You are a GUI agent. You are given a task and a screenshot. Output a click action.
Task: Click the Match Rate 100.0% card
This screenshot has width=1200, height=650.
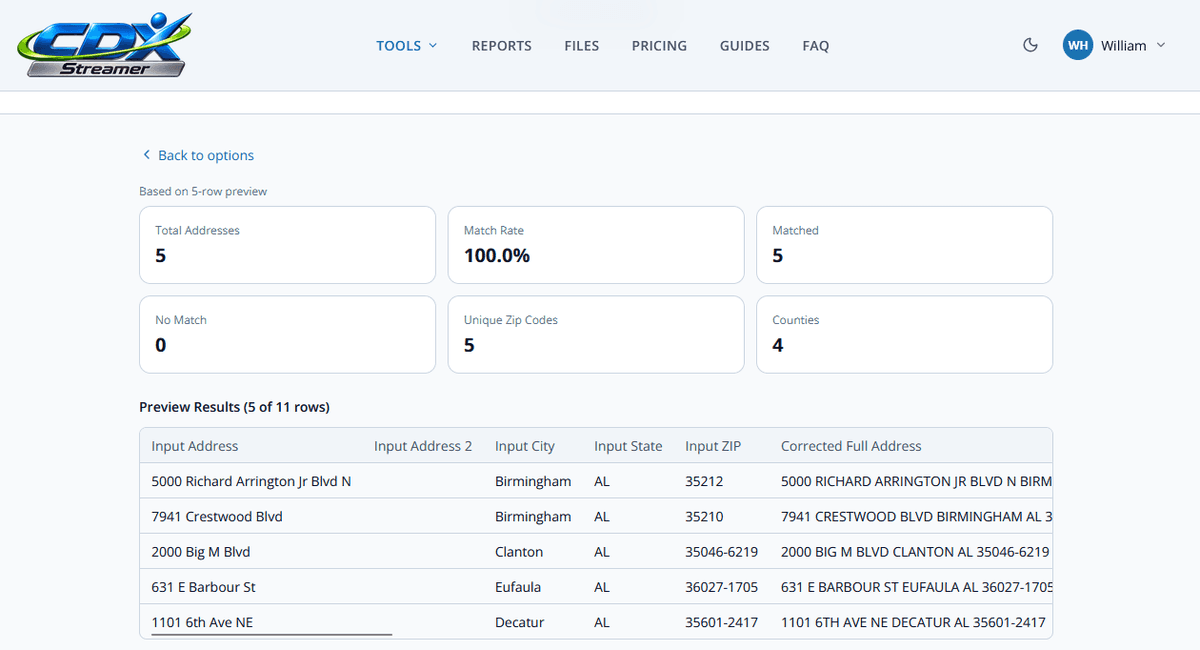(596, 245)
